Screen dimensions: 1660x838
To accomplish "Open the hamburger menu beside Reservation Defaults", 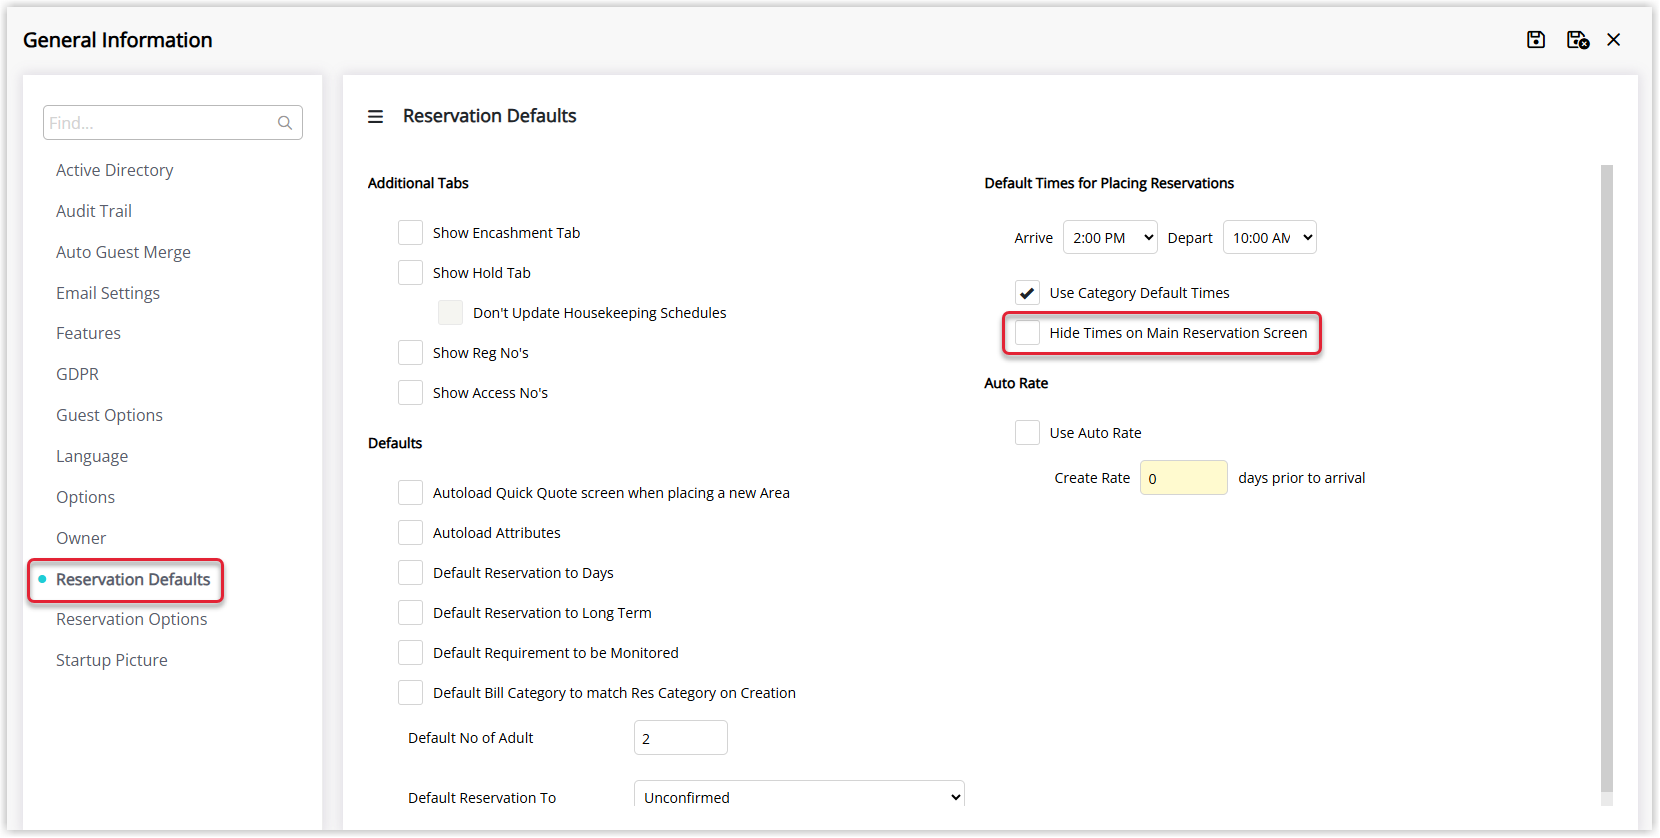I will pyautogui.click(x=375, y=117).
